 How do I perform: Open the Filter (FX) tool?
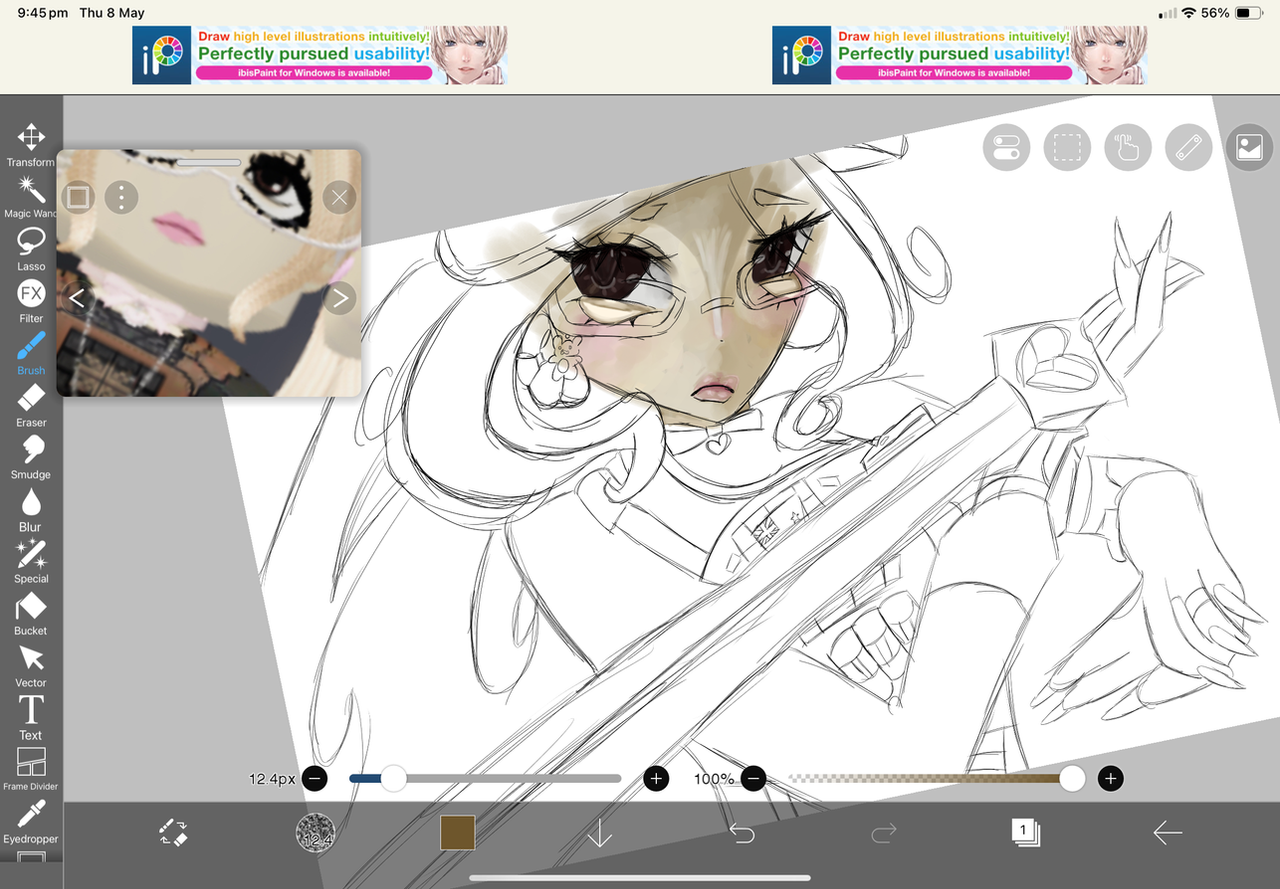click(31, 301)
